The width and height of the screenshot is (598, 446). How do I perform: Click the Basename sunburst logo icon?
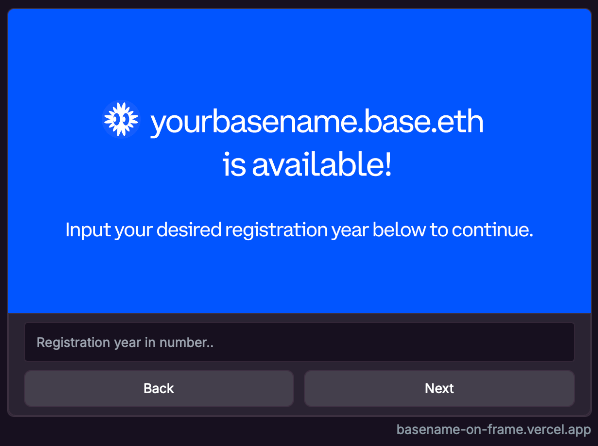pyautogui.click(x=121, y=119)
